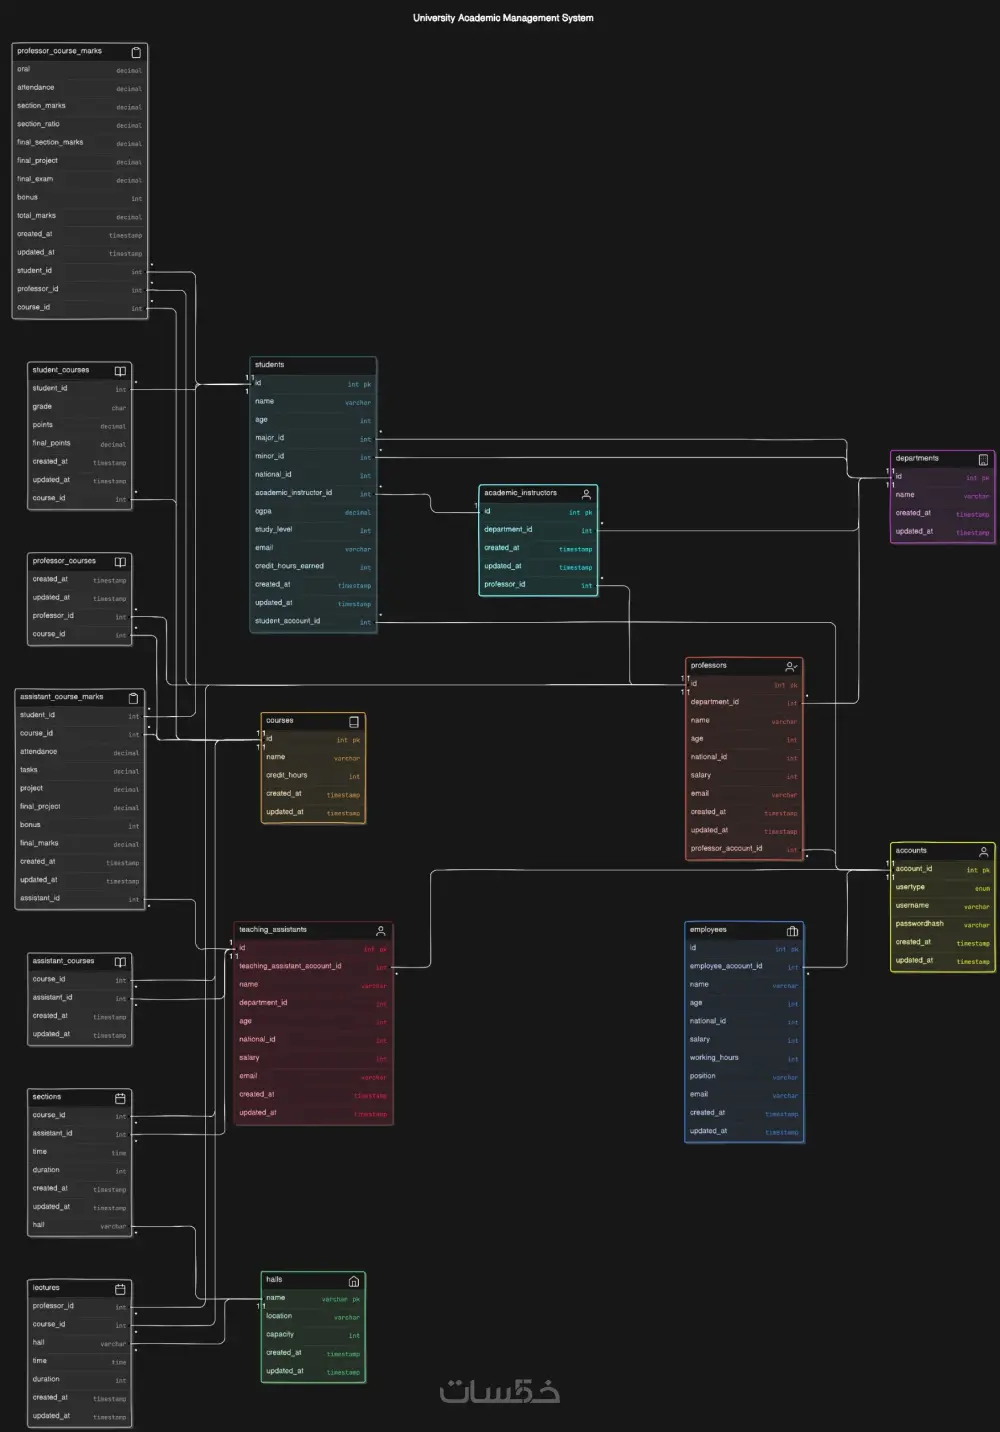
Task: Select the students table header
Action: [313, 365]
